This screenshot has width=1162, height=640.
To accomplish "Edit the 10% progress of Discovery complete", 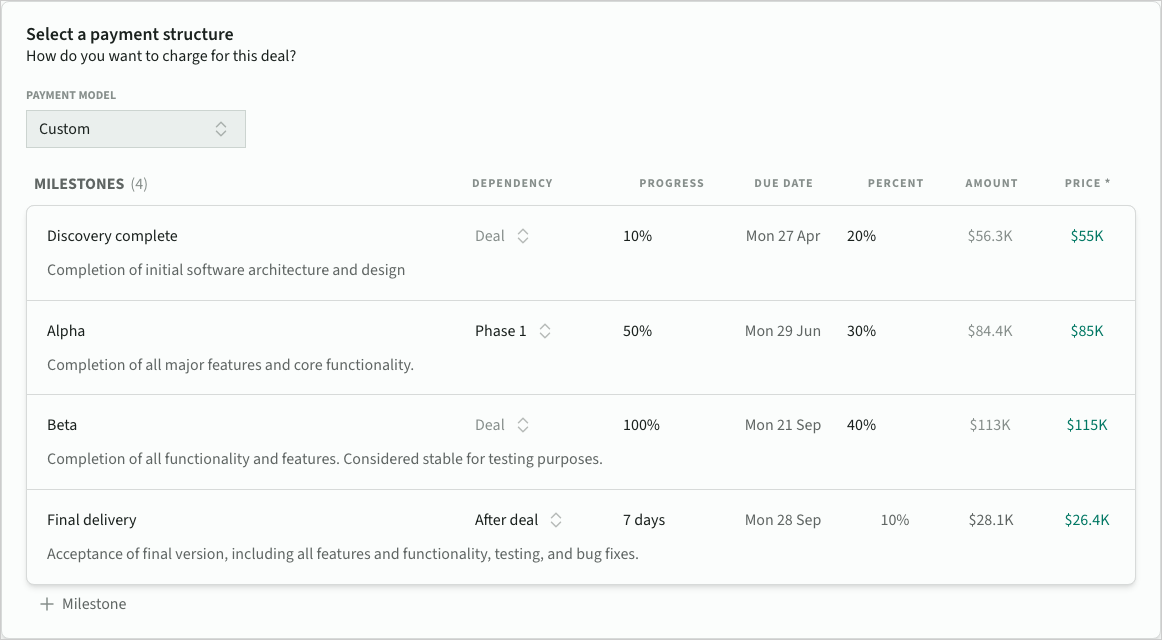I will pos(637,236).
